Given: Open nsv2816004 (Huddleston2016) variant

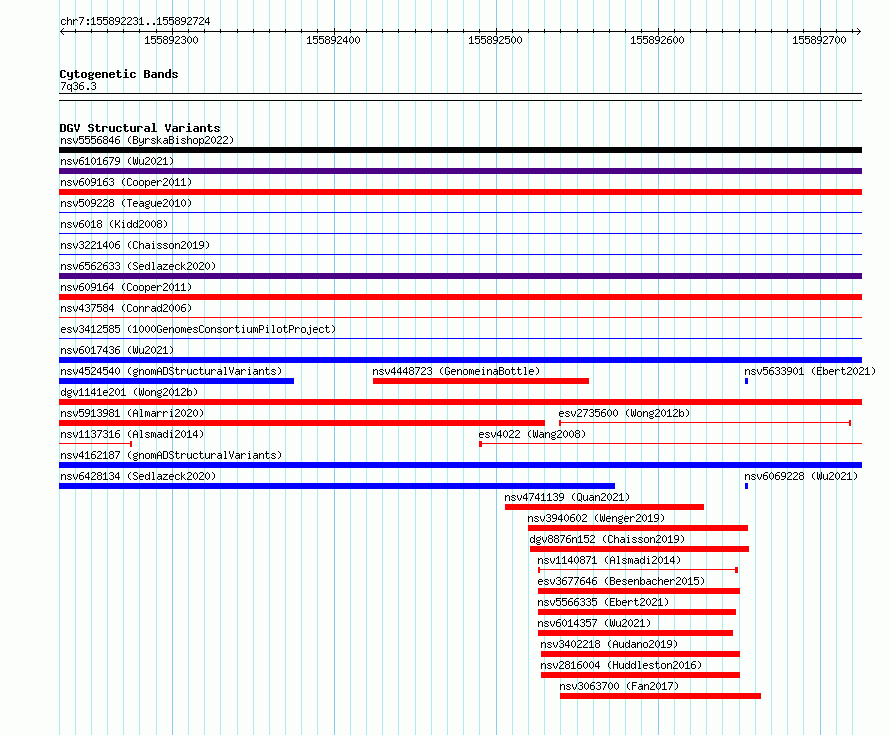Looking at the screenshot, I should (621, 665).
